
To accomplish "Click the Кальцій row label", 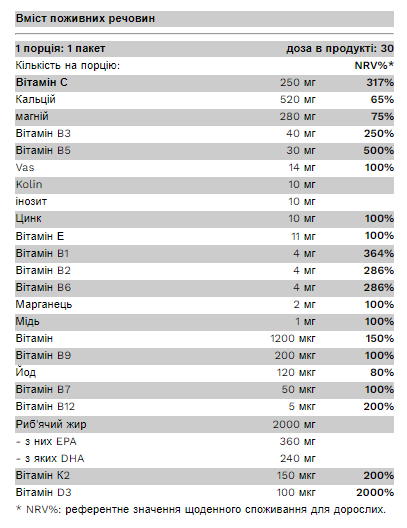I will coord(35,100).
